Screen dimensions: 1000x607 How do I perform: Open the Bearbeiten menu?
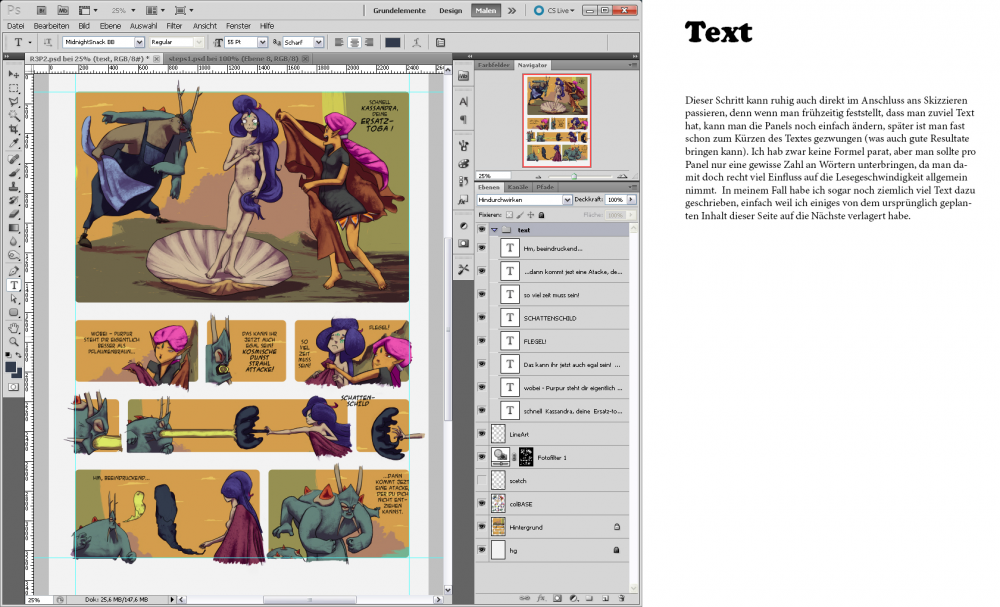(x=51, y=26)
